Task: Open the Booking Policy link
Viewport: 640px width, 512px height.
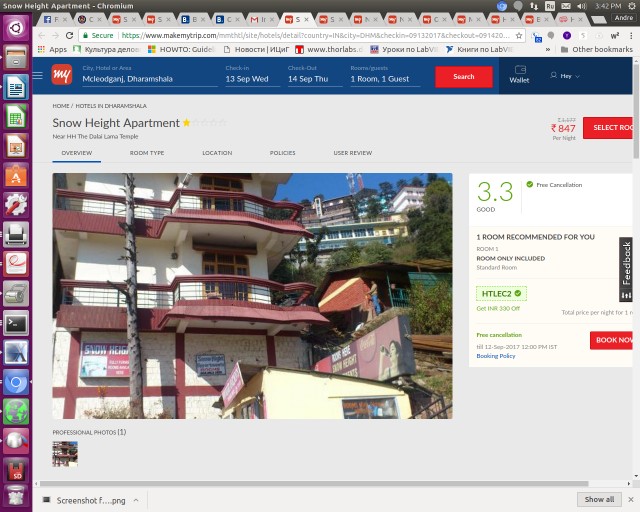Action: click(x=496, y=356)
